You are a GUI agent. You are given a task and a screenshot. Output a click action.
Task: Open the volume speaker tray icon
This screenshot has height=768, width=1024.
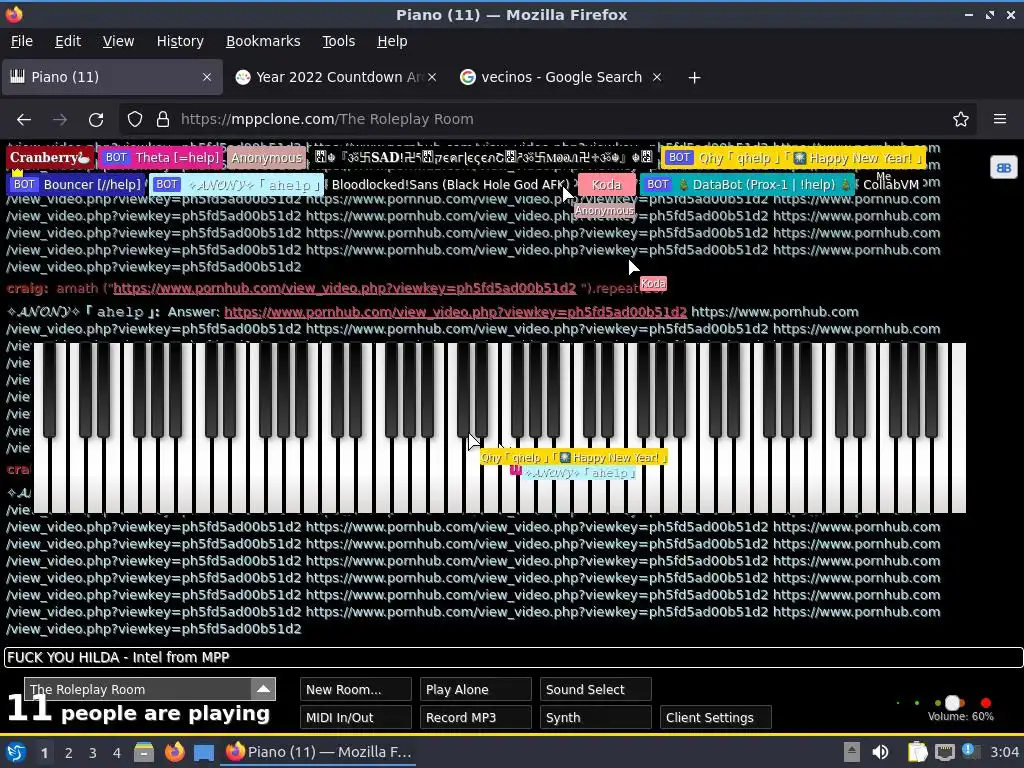(x=880, y=752)
